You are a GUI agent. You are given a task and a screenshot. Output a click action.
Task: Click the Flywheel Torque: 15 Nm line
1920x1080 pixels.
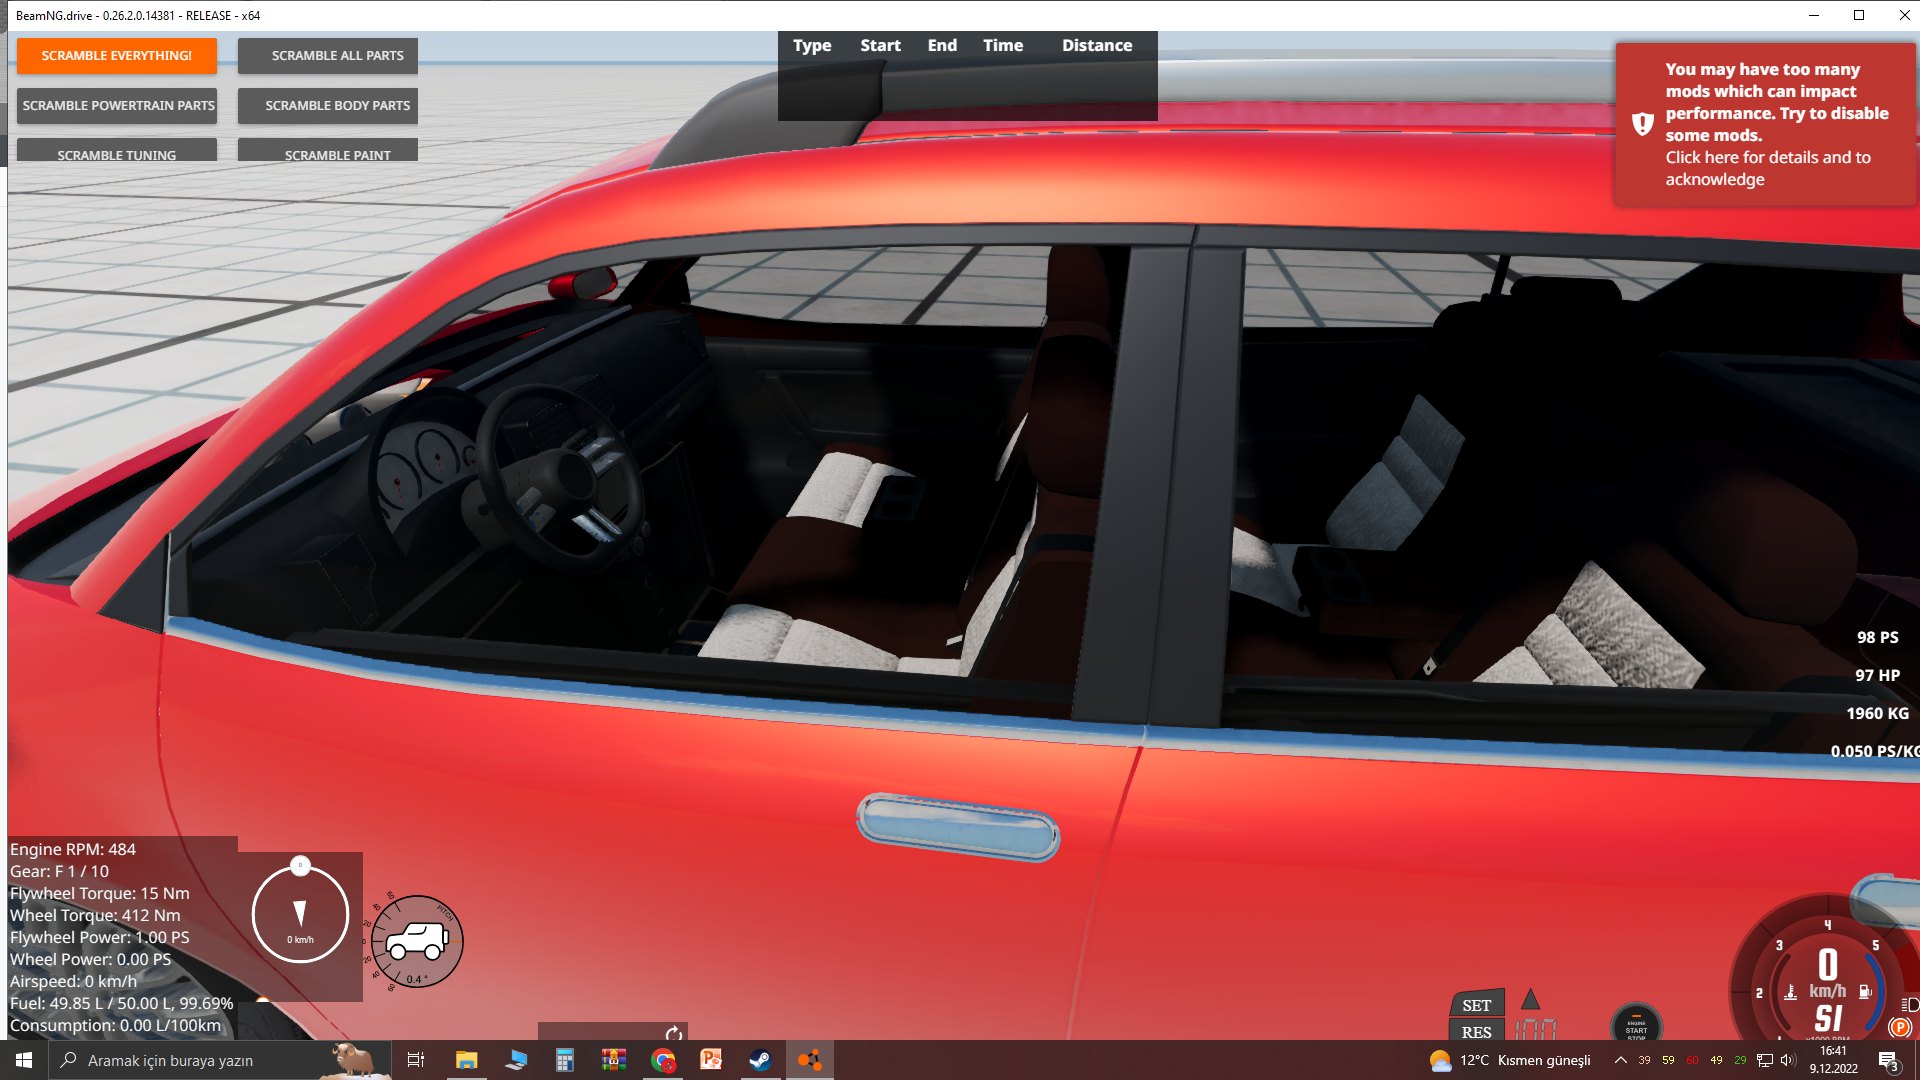(99, 893)
